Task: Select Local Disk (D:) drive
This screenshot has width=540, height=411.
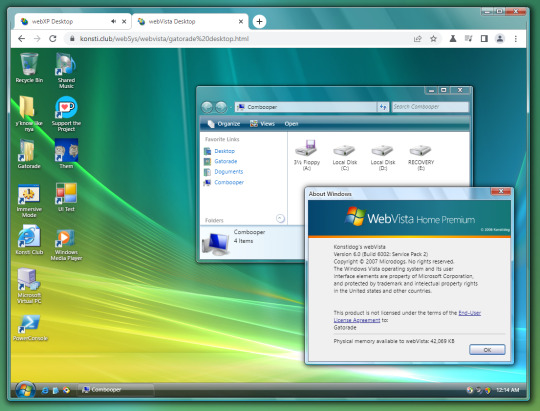Action: tap(383, 157)
